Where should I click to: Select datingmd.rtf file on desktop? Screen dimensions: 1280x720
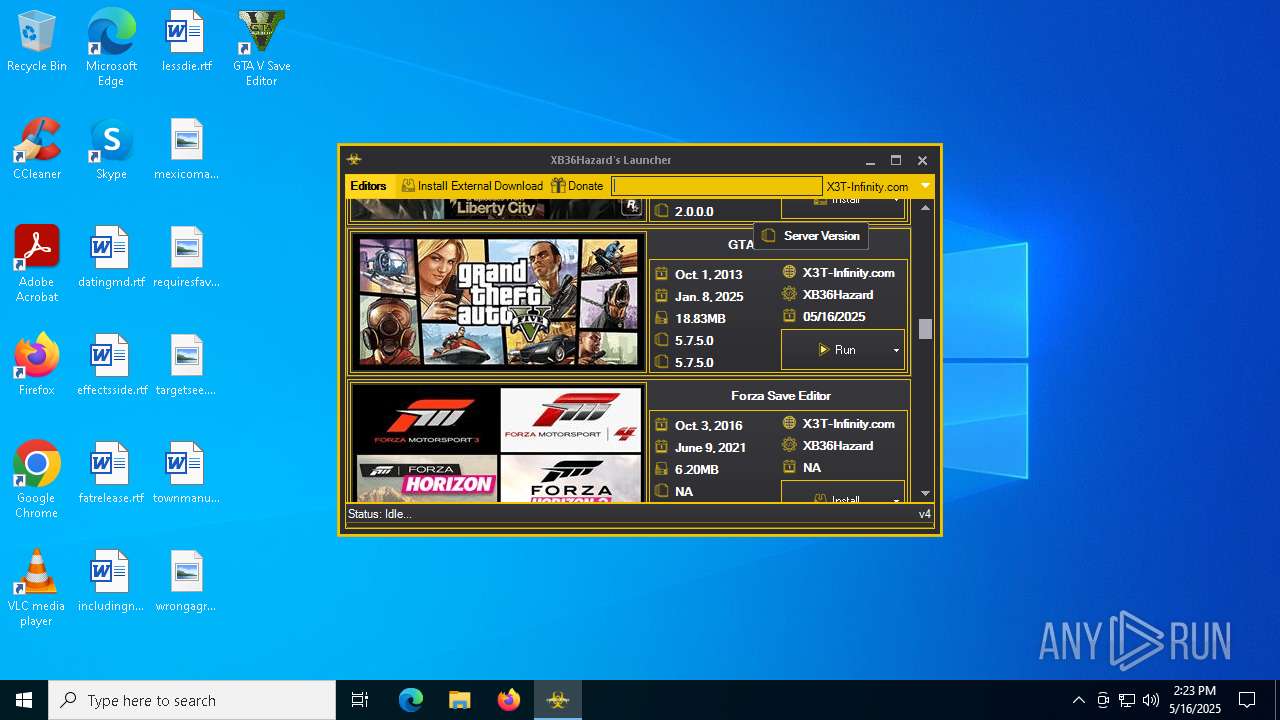(111, 257)
